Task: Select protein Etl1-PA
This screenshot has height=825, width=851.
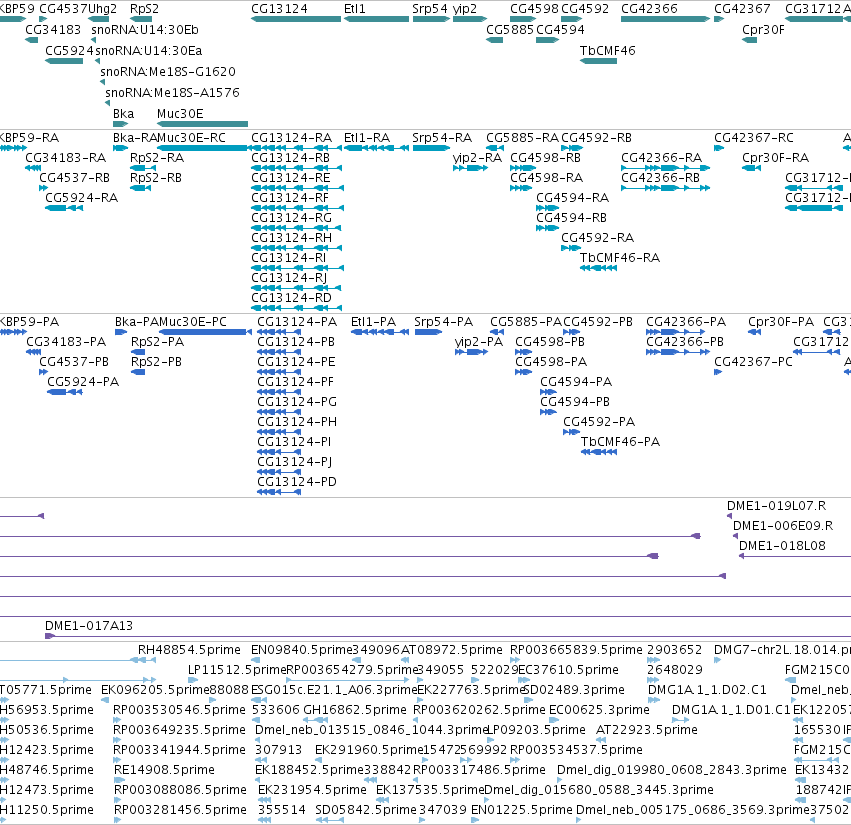Action: [x=380, y=332]
